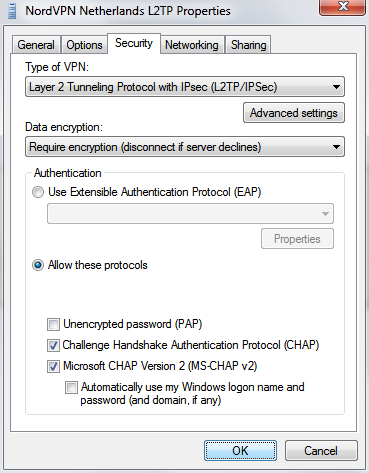Image resolution: width=369 pixels, height=473 pixels.
Task: Go to the Sharing tab
Action: [x=248, y=45]
